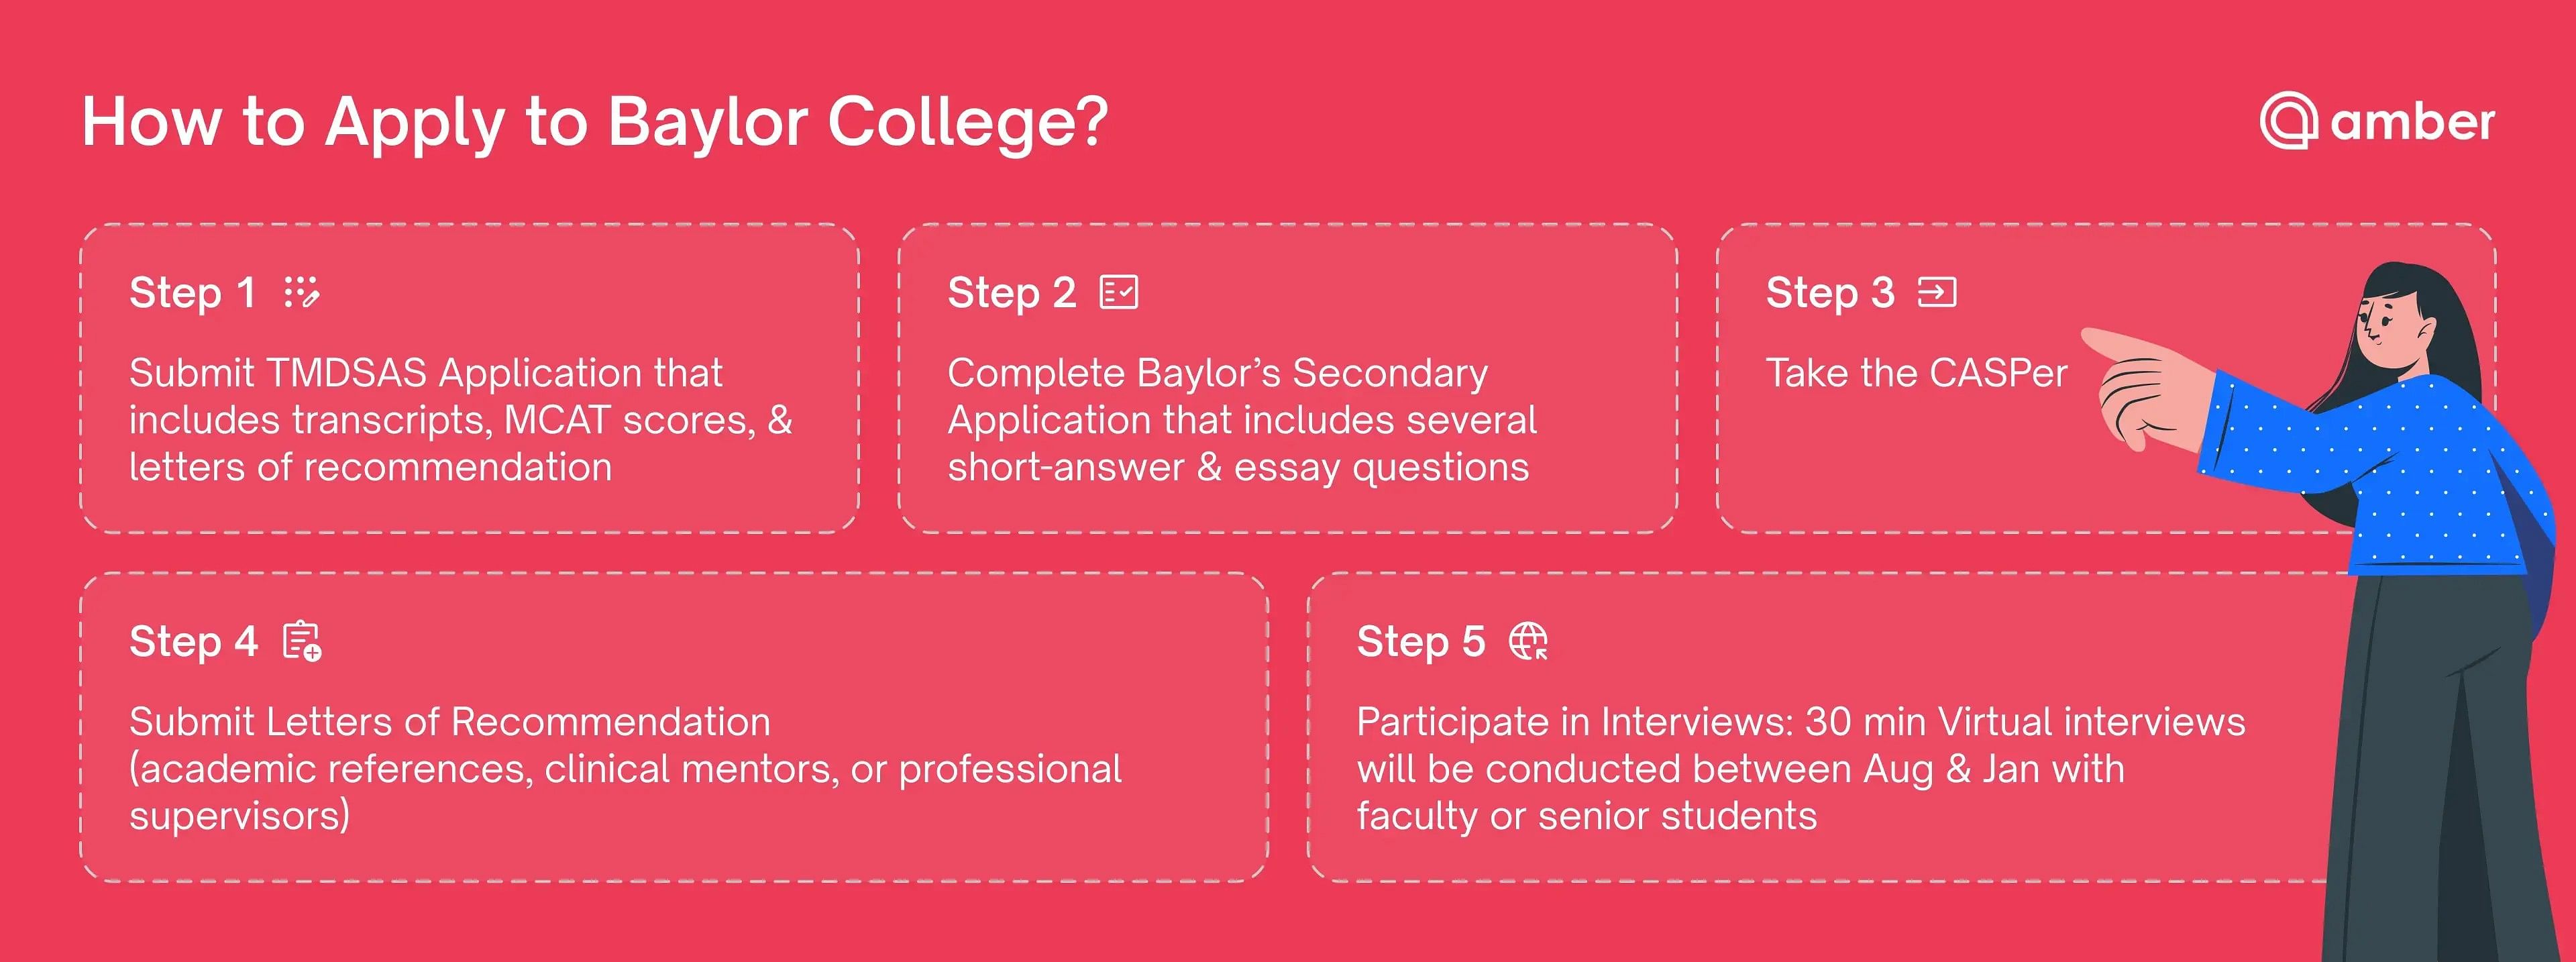Click the 'Submit Letters of Recommendation' paragraph

[625, 769]
